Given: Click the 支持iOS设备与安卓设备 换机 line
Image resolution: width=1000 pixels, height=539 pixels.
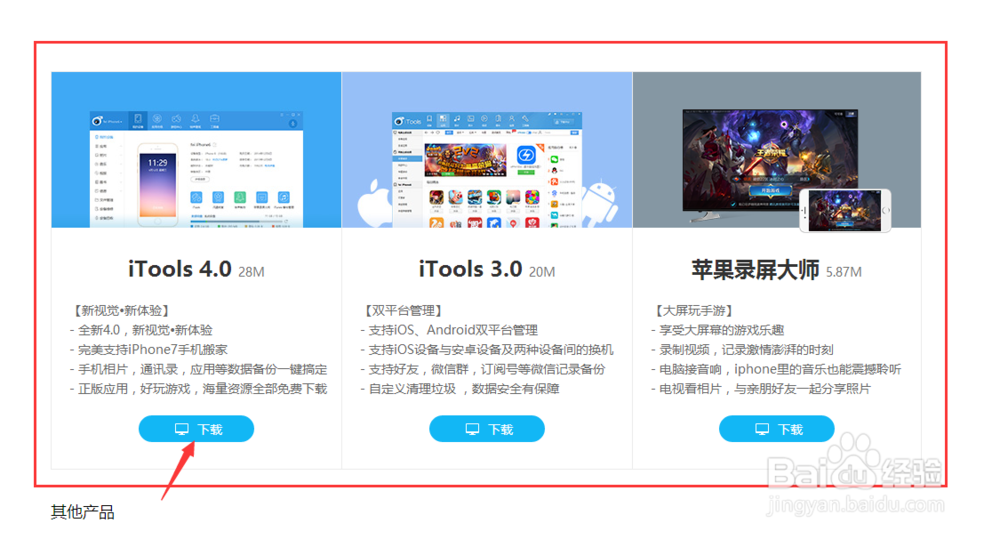Looking at the screenshot, I should point(487,350).
